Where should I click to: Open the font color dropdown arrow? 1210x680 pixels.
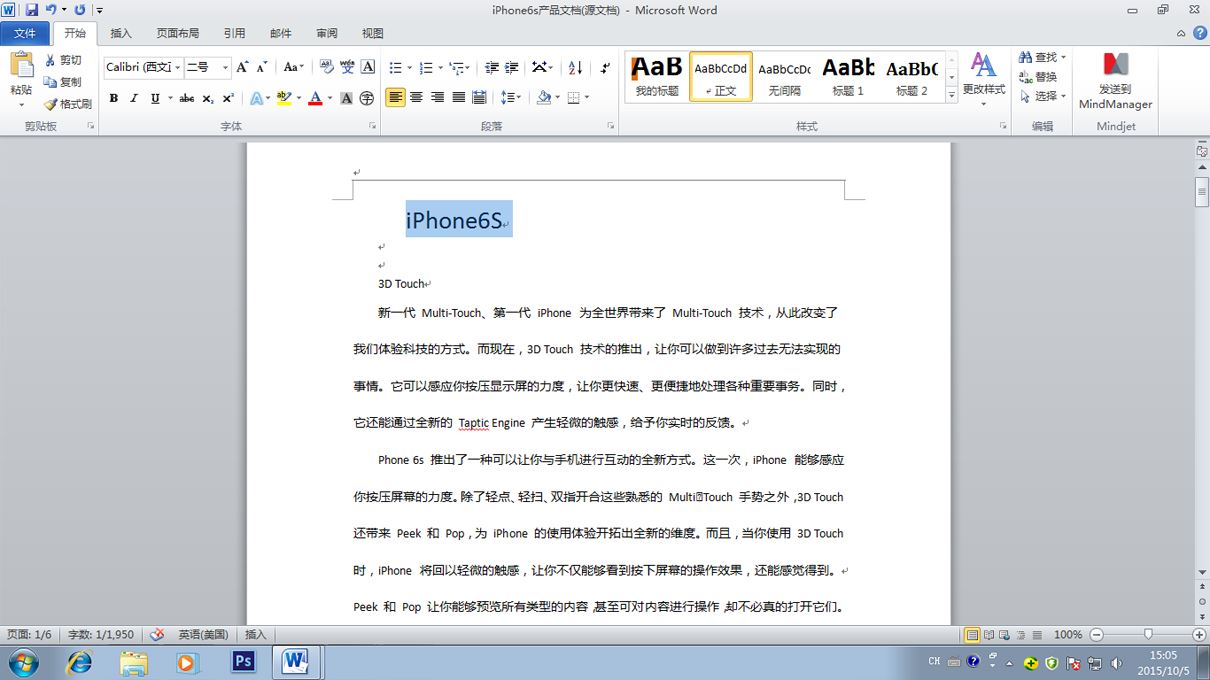click(329, 98)
